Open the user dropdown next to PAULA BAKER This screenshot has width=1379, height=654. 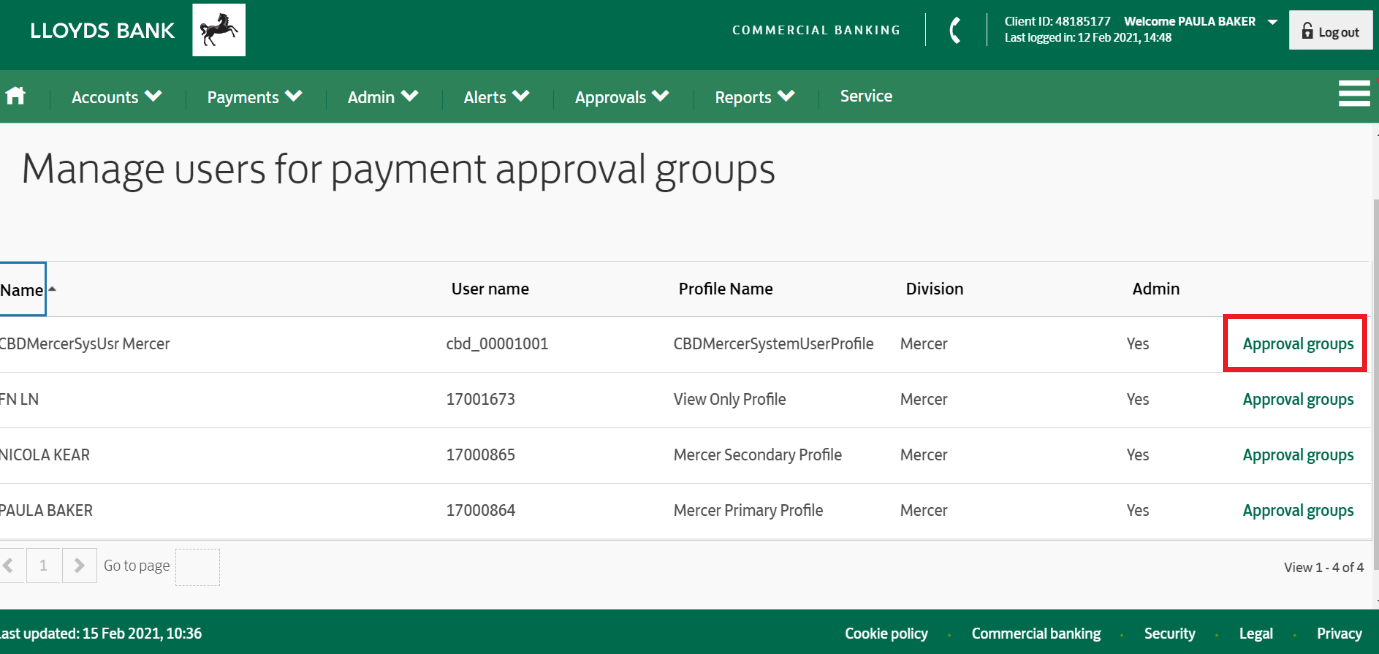click(x=1272, y=22)
